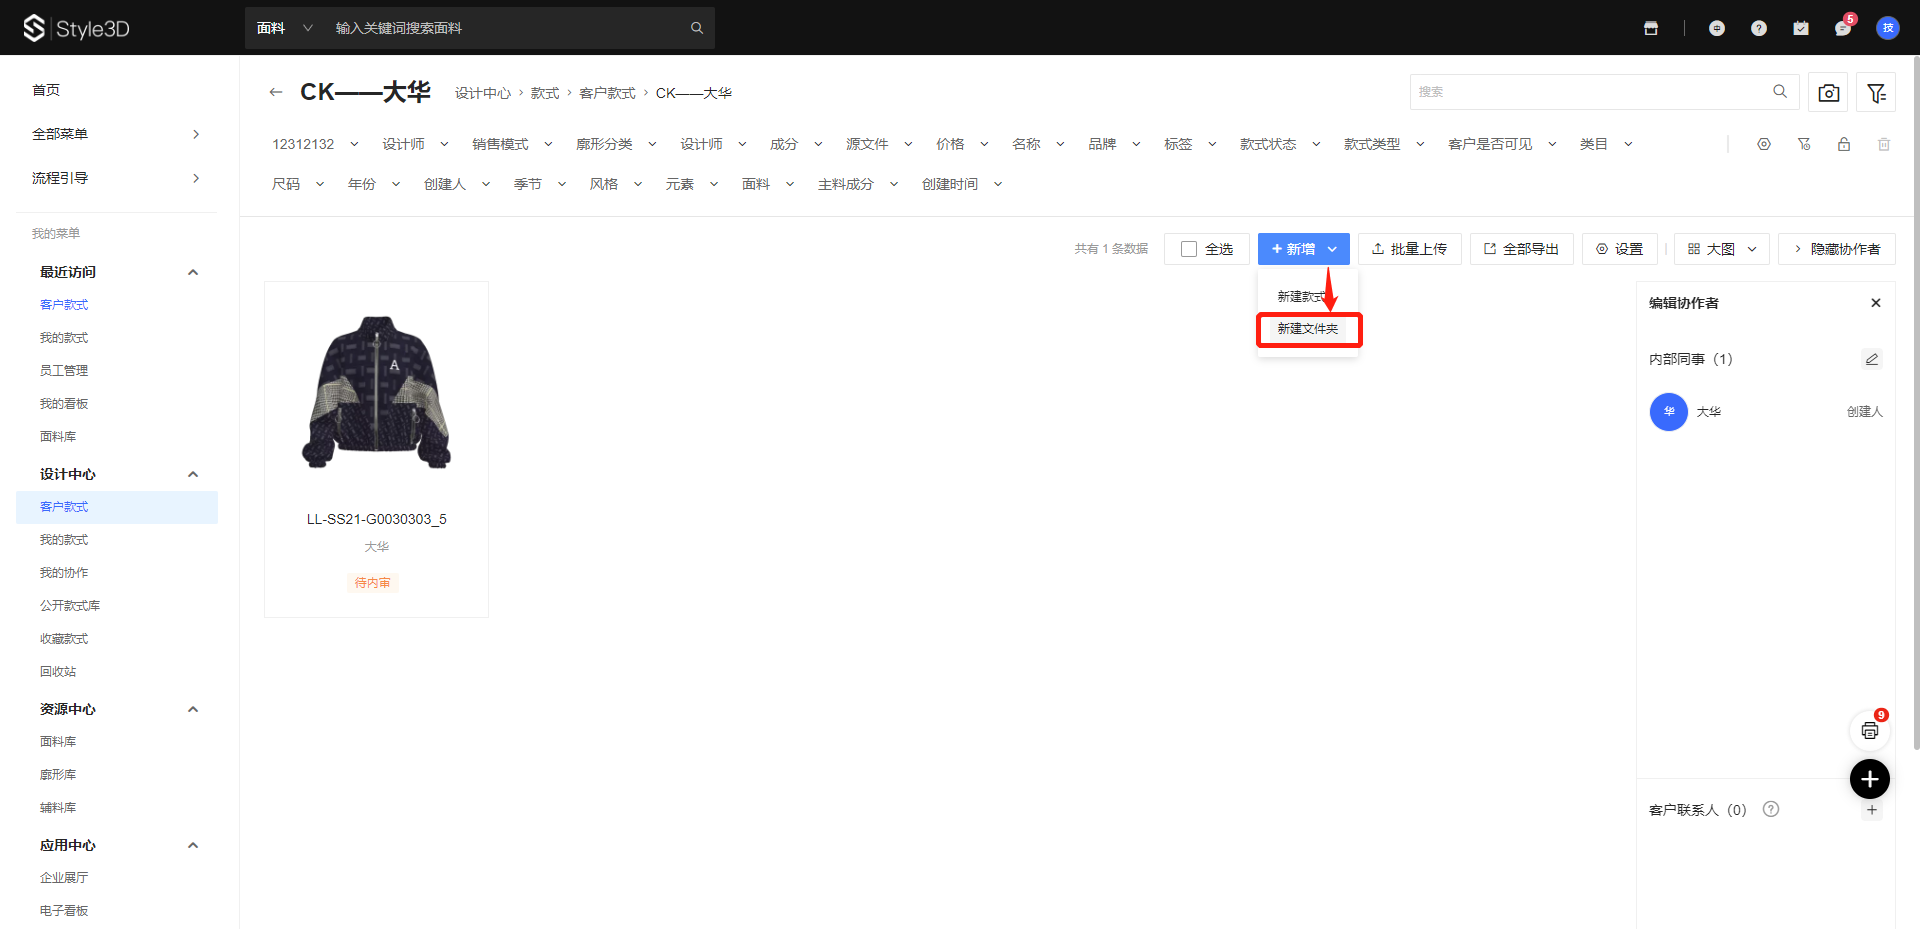
Task: Choose 新建款式 in the dropdown menu
Action: pos(1300,297)
